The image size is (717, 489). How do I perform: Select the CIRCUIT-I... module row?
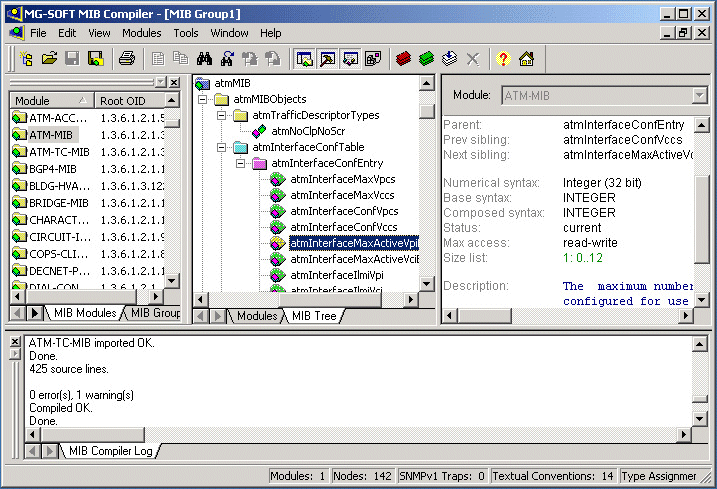tap(60, 237)
